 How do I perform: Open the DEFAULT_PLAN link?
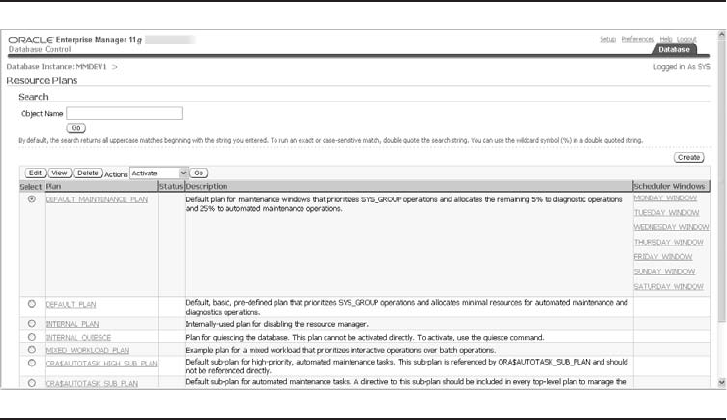[70, 305]
